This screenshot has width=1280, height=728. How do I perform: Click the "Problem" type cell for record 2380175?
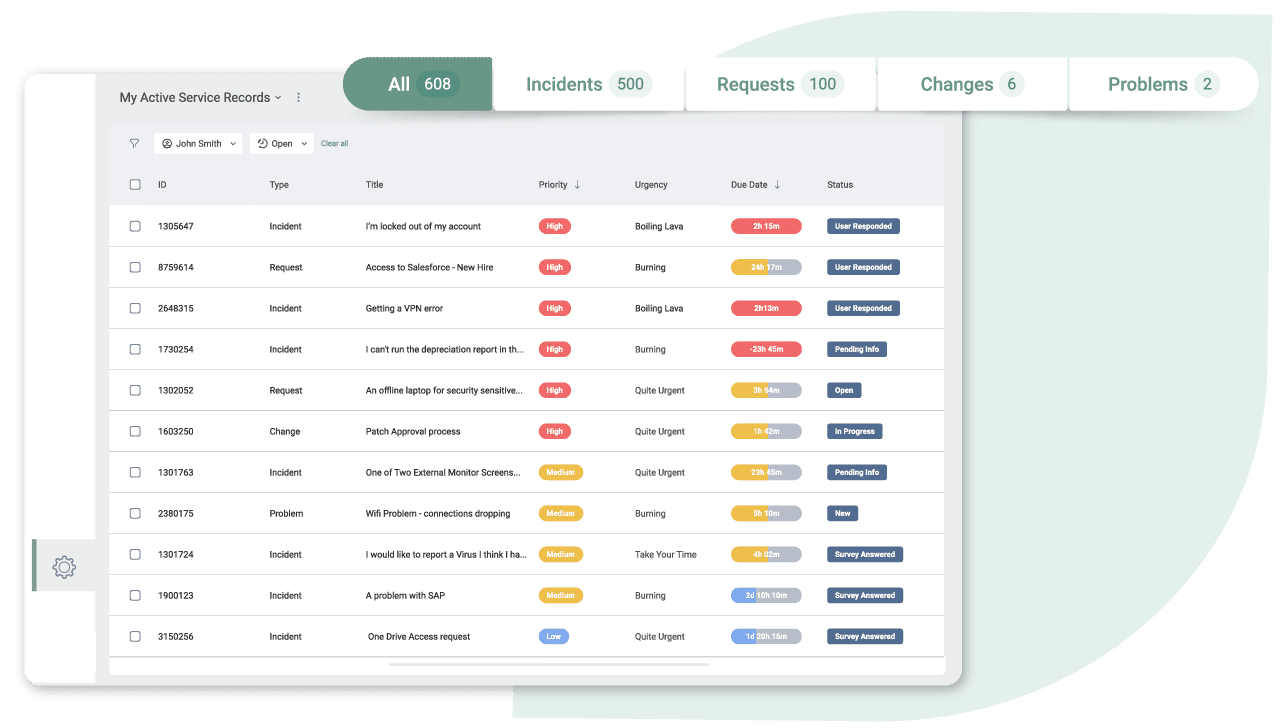click(x=286, y=513)
